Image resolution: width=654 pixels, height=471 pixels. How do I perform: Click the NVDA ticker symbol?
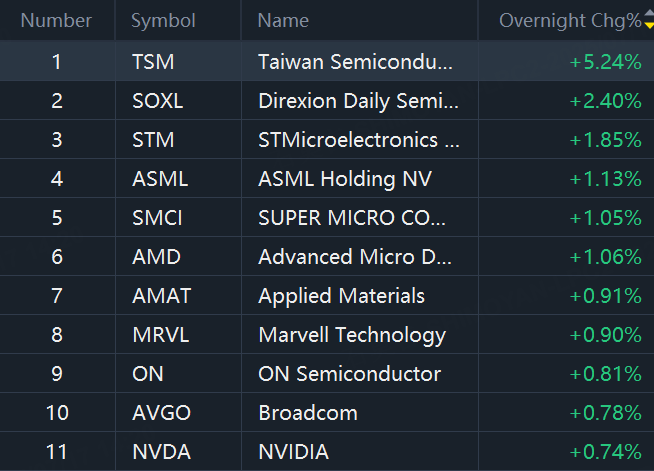coord(159,452)
